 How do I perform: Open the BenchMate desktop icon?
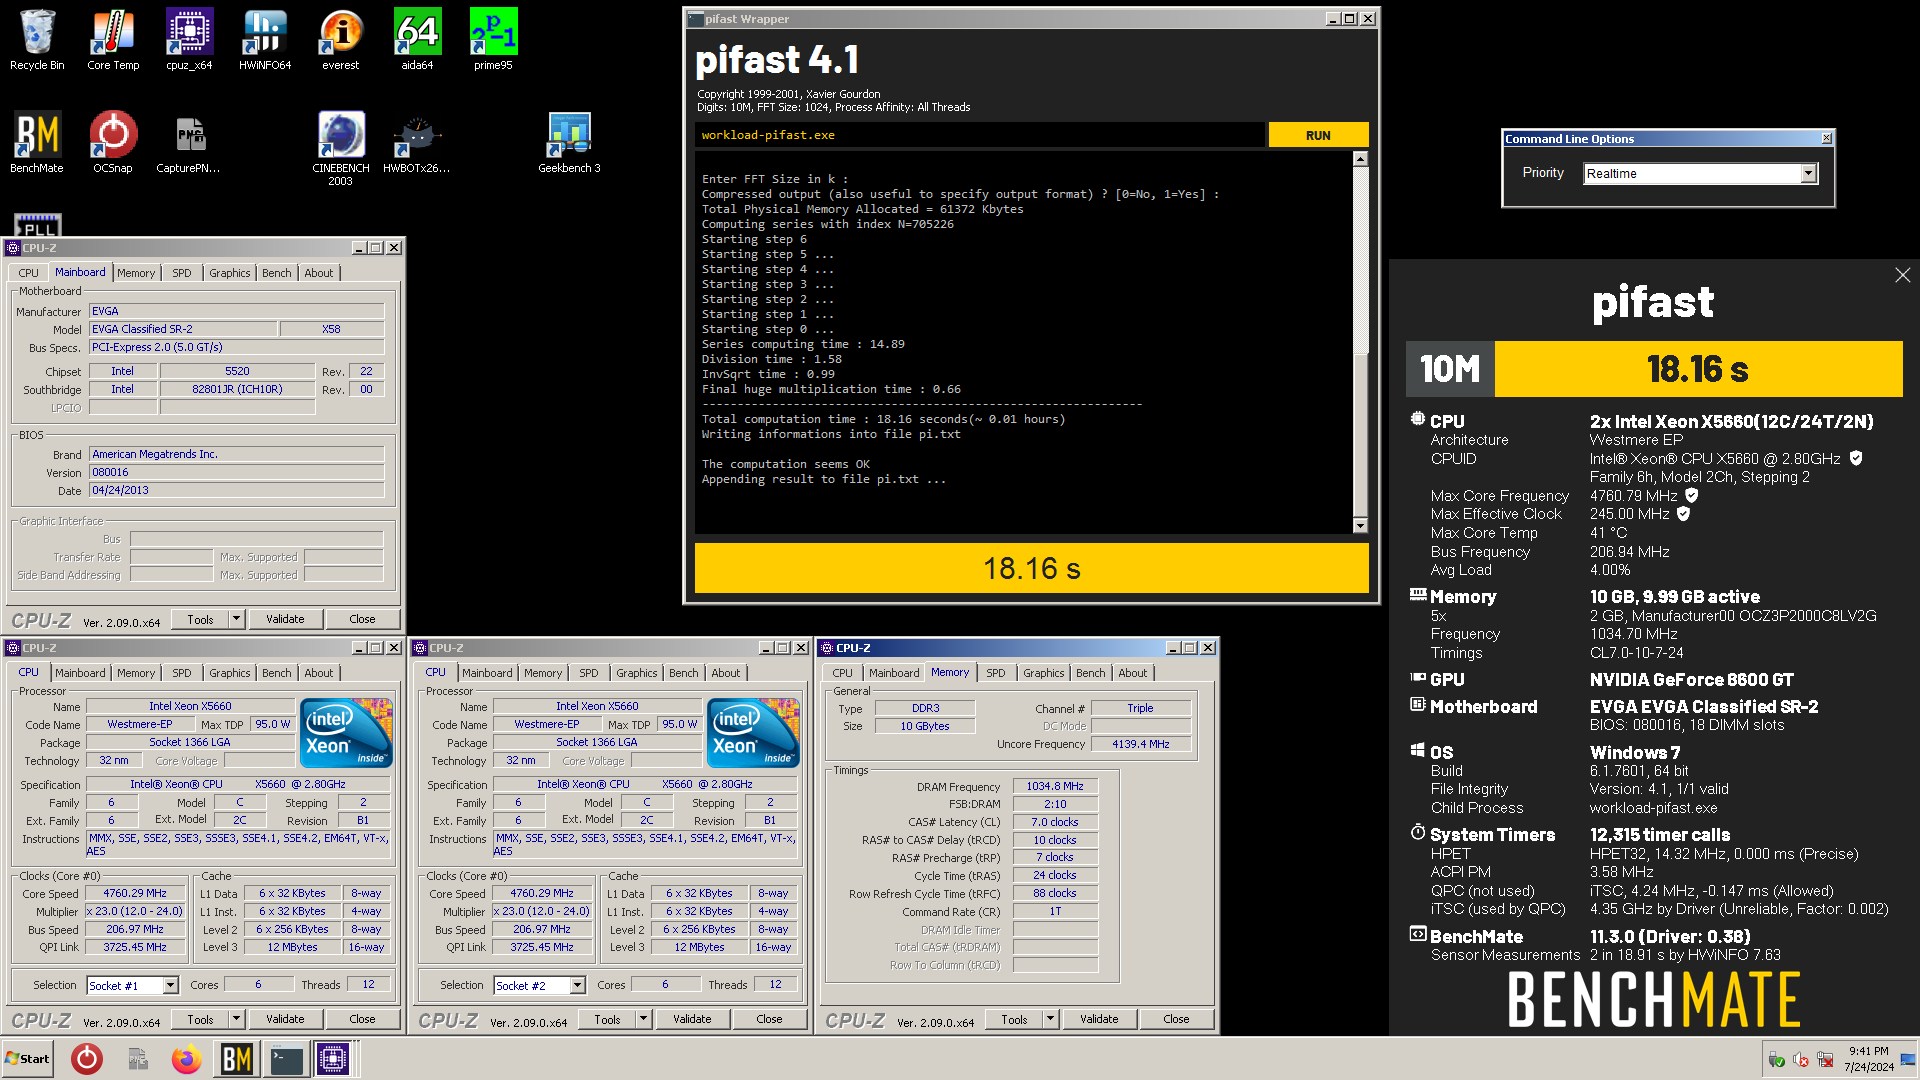point(37,142)
